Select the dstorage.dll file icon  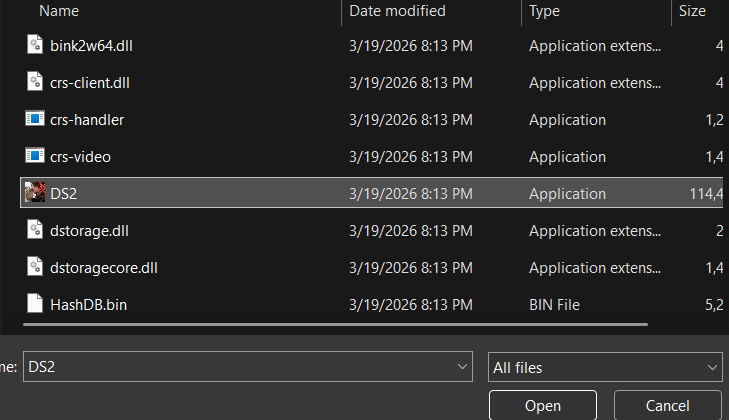(35, 230)
